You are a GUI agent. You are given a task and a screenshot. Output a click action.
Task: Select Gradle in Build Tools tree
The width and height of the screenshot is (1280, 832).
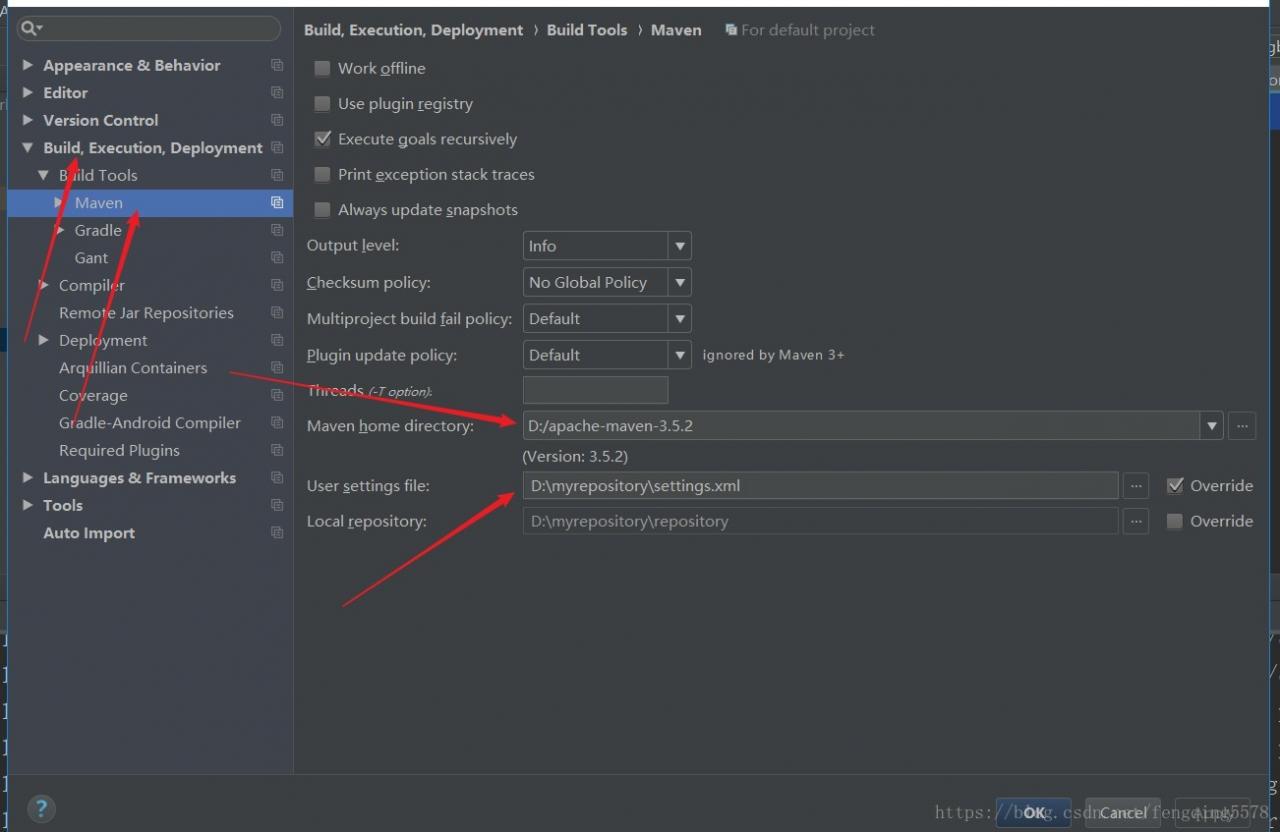(x=98, y=231)
